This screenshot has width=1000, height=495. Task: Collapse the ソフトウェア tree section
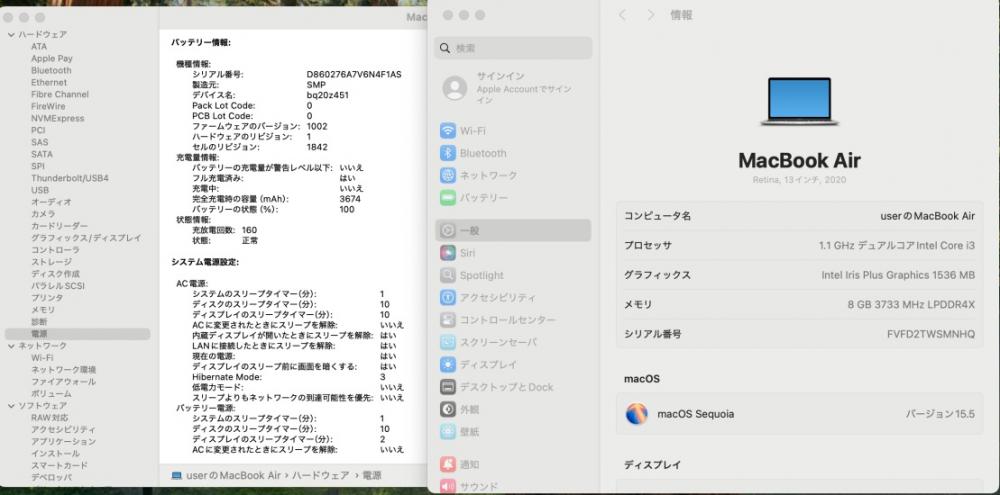11,406
